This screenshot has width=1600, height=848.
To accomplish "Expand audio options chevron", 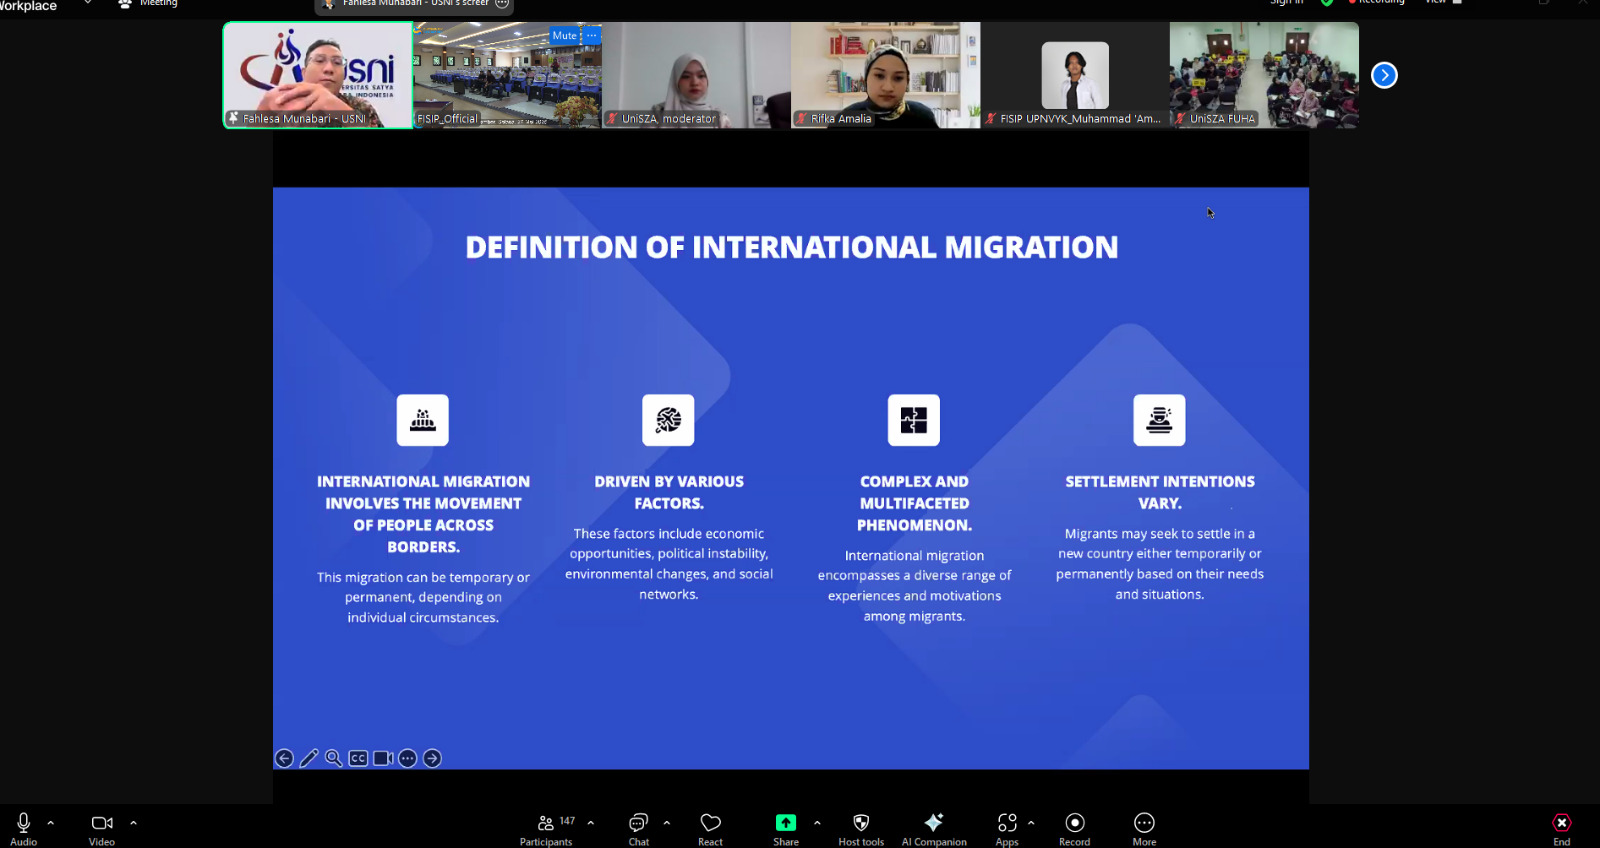I will (x=51, y=823).
